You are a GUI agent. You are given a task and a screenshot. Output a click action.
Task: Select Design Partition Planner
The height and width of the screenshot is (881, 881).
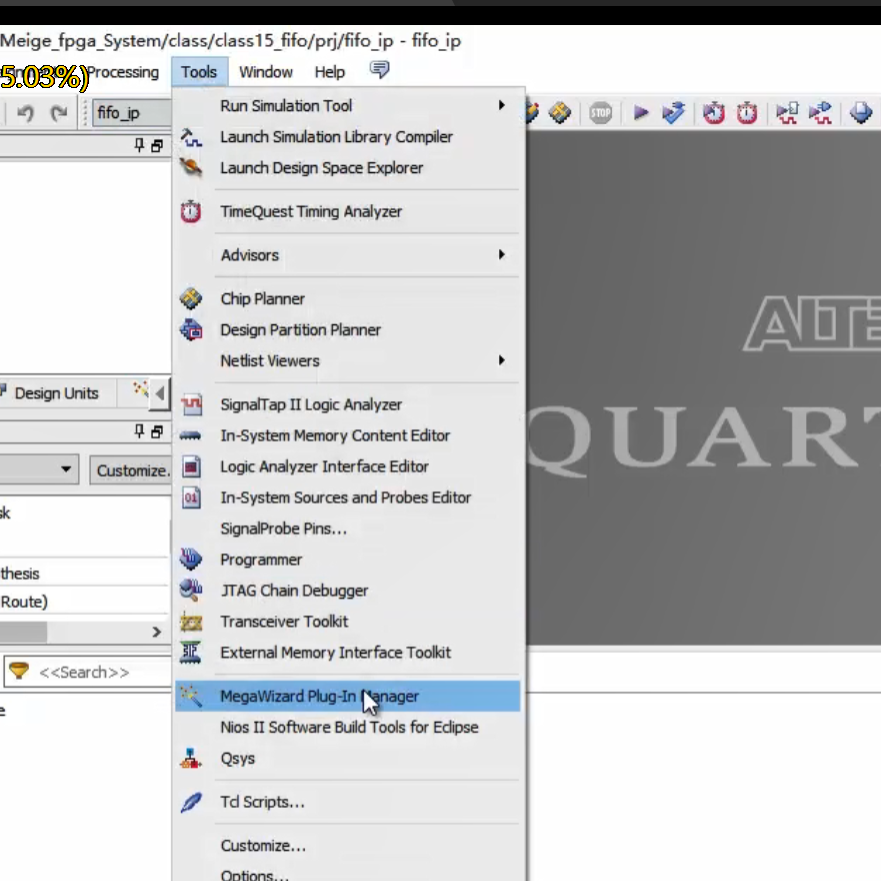coord(347,330)
